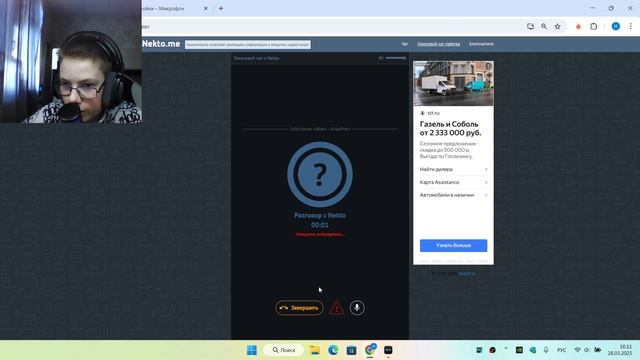
Task: Open the clock and date 16:11
Action: 620,350
